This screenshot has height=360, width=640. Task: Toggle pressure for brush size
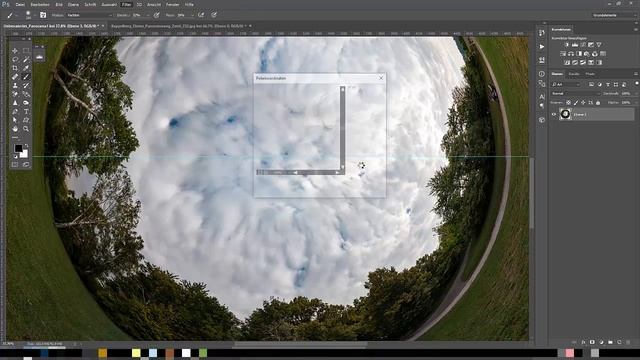(214, 15)
